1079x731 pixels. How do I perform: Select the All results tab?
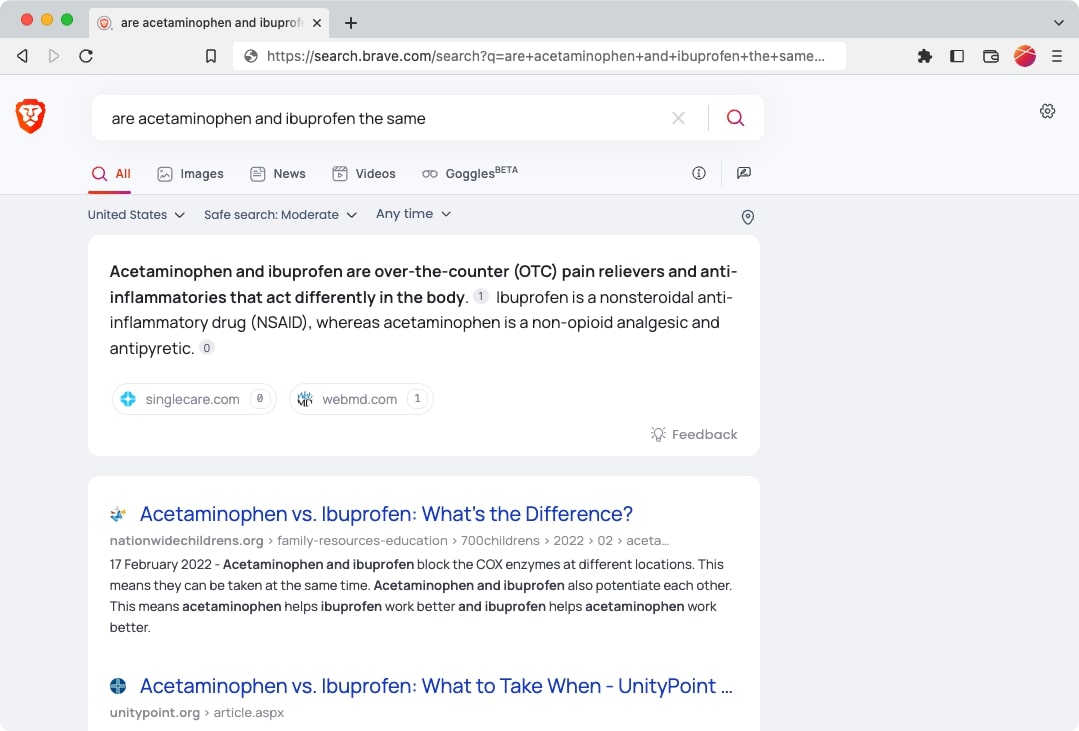[111, 174]
